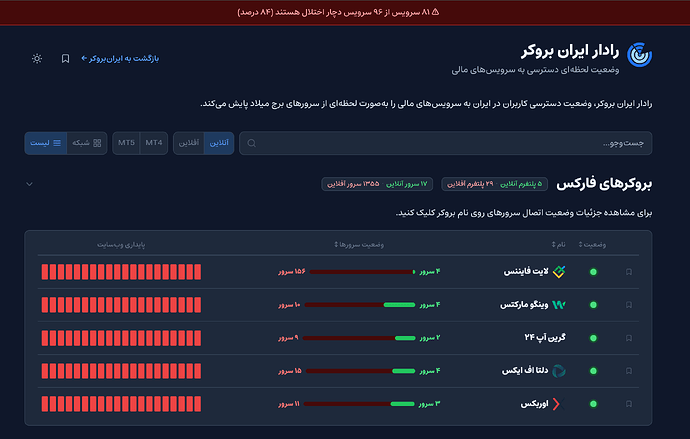Click the ۲۹ پلتفرم آفلاین badge
This screenshot has height=439, width=690.
point(470,184)
